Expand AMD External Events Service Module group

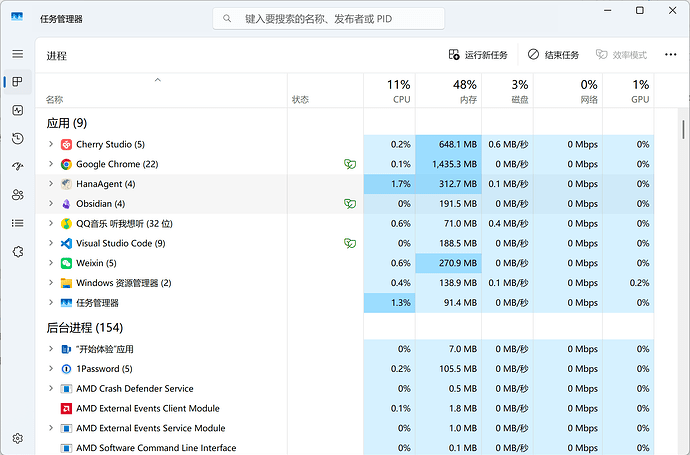51,428
